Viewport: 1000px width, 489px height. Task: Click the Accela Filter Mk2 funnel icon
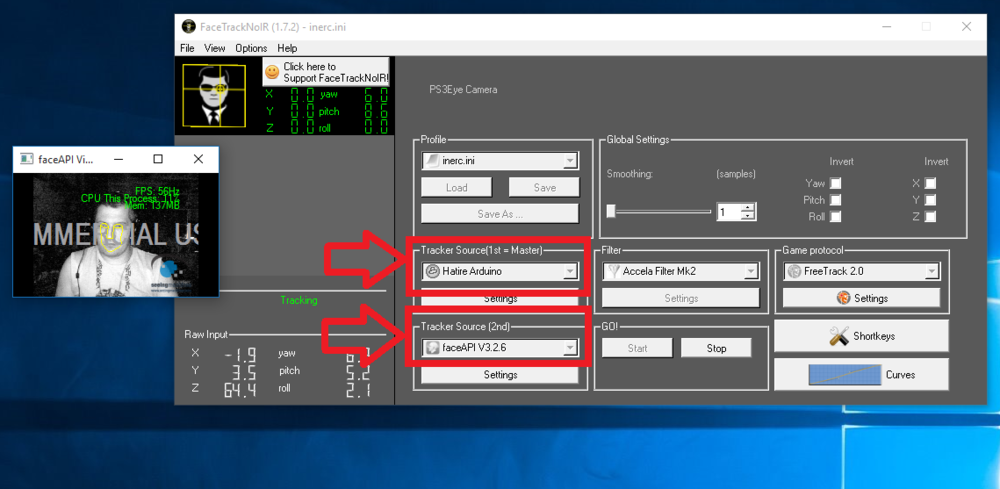(x=614, y=271)
